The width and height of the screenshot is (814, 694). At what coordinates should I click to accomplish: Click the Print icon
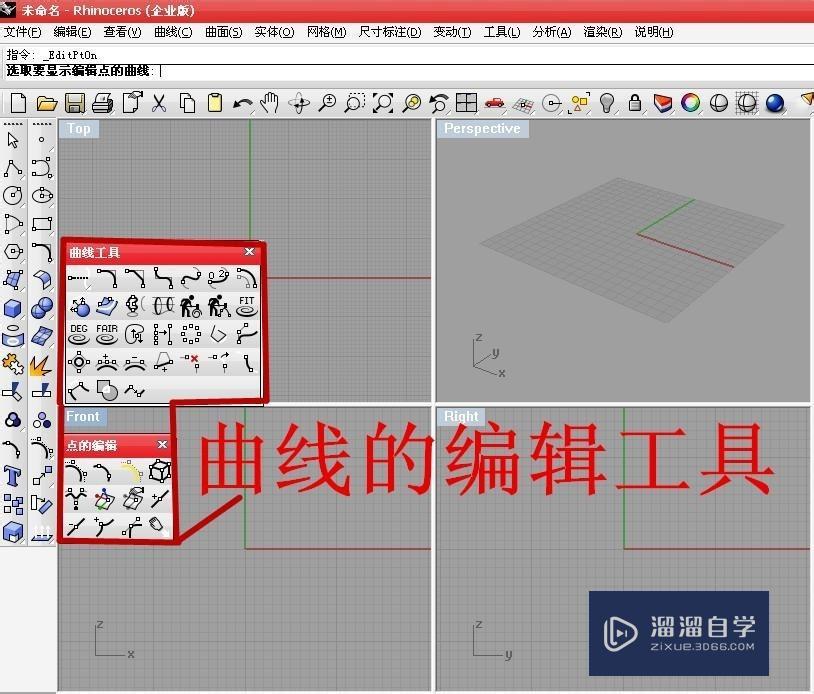click(x=103, y=103)
